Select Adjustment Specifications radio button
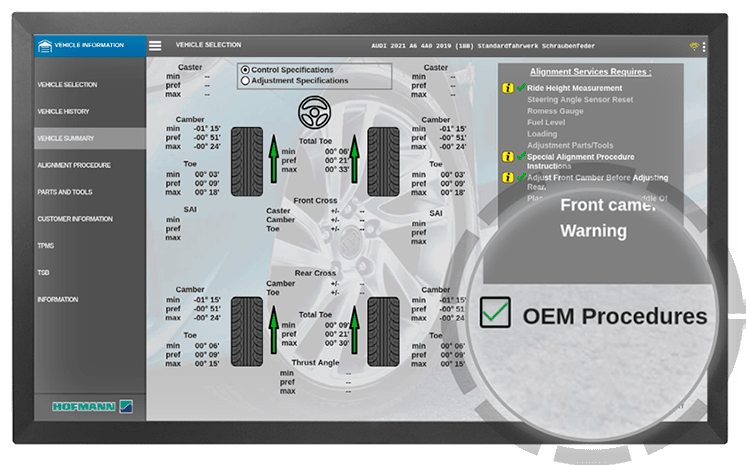This screenshot has width=746, height=465. (245, 81)
